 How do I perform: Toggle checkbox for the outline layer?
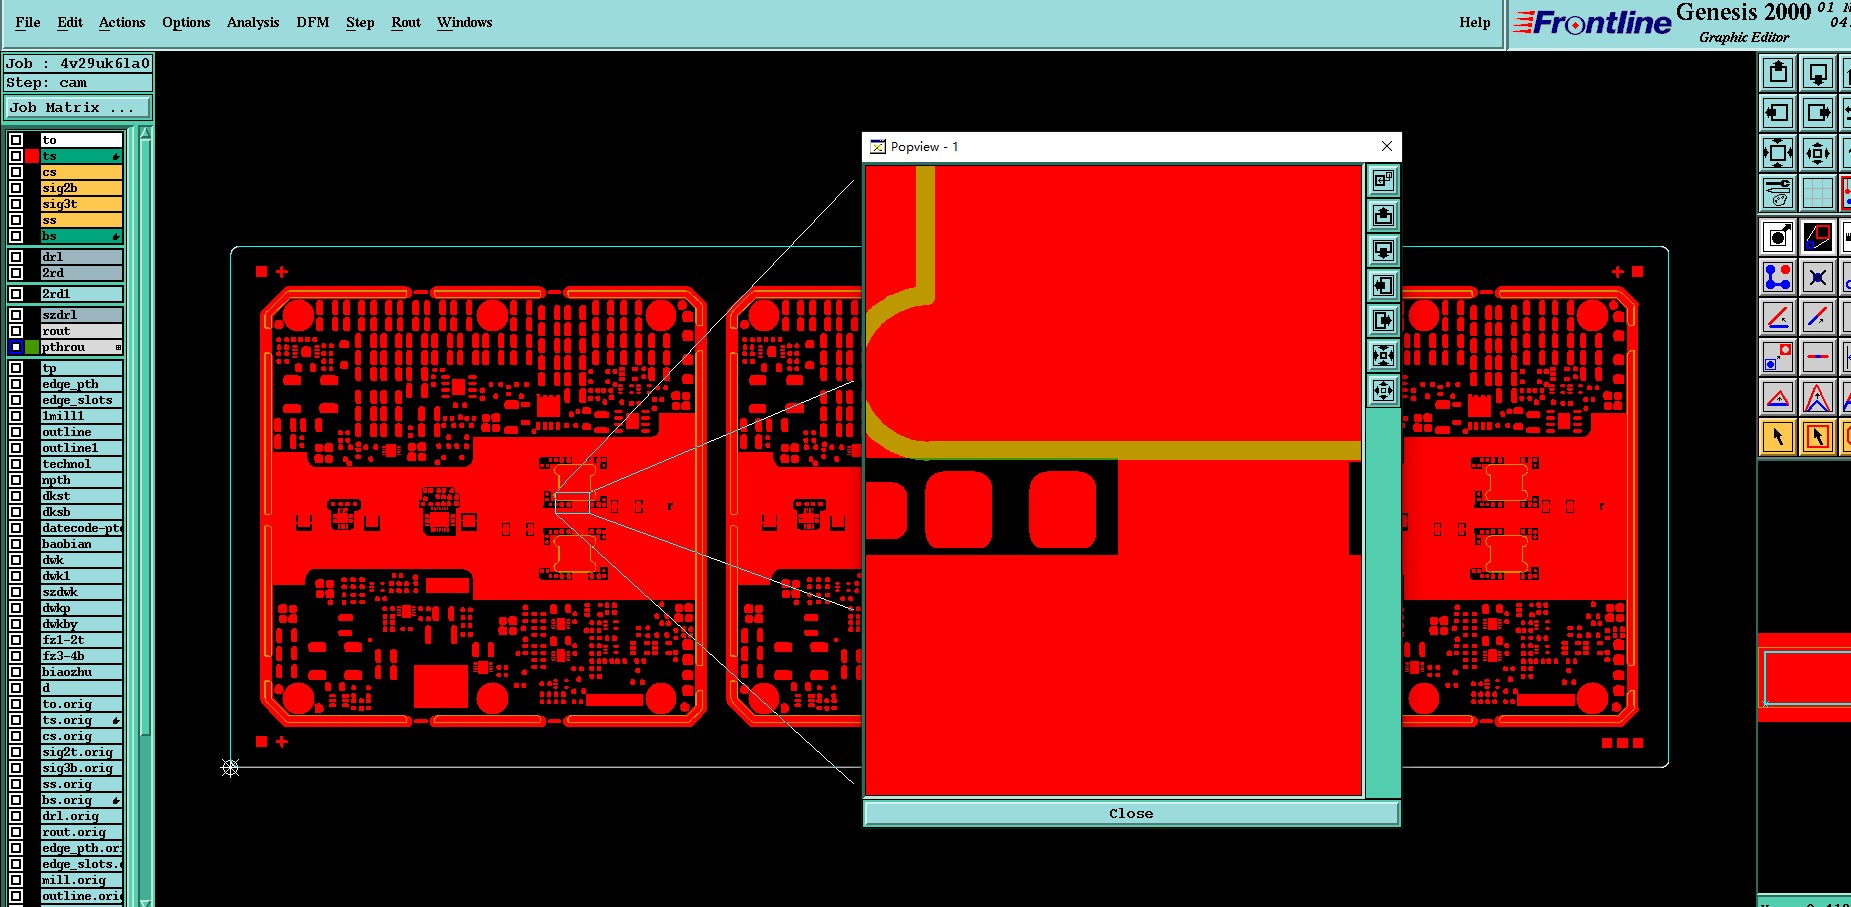click(x=16, y=432)
